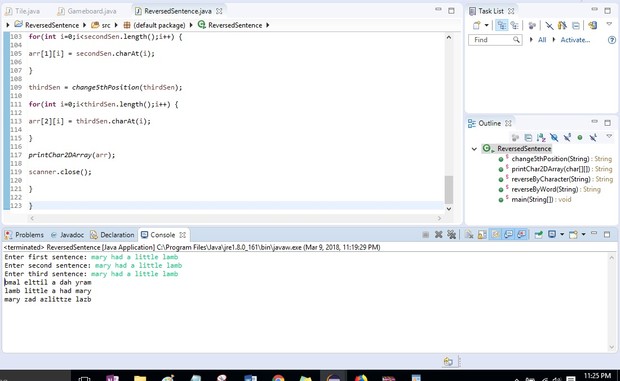Collapse all items in Outline toolbar
This screenshot has width=620, height=381.
tap(528, 137)
